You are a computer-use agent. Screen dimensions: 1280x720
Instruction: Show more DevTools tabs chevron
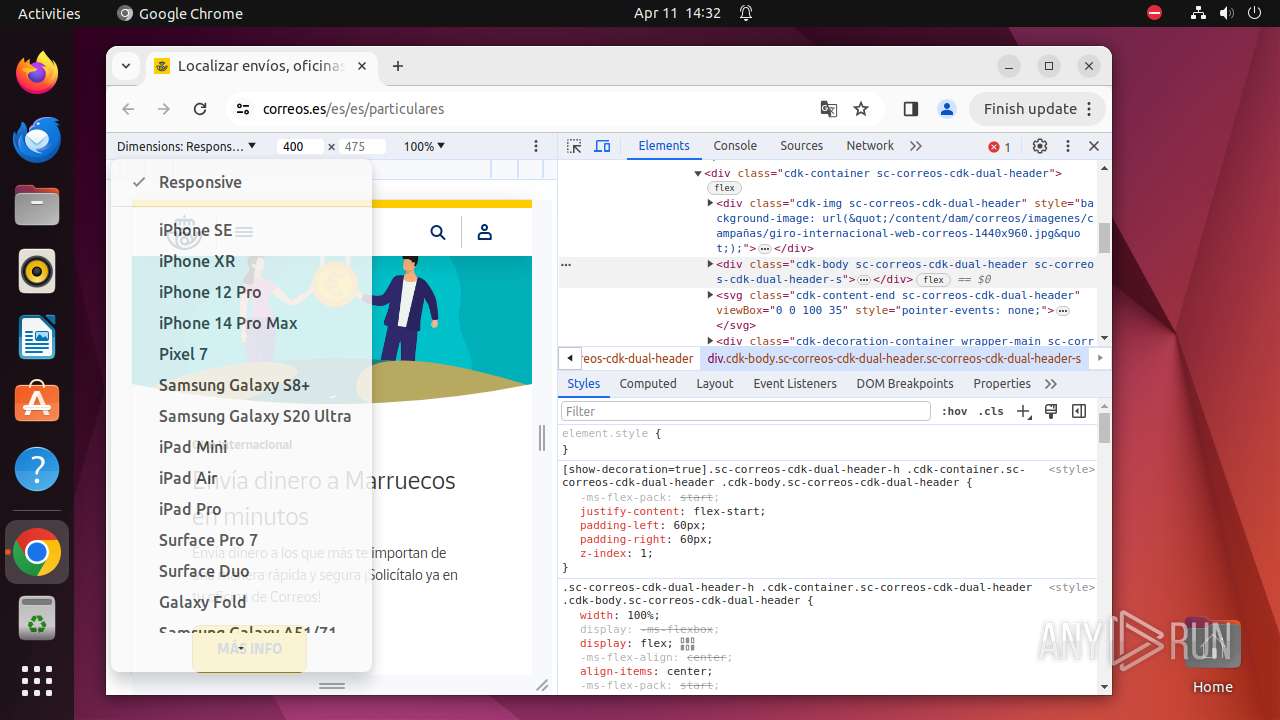tap(916, 146)
